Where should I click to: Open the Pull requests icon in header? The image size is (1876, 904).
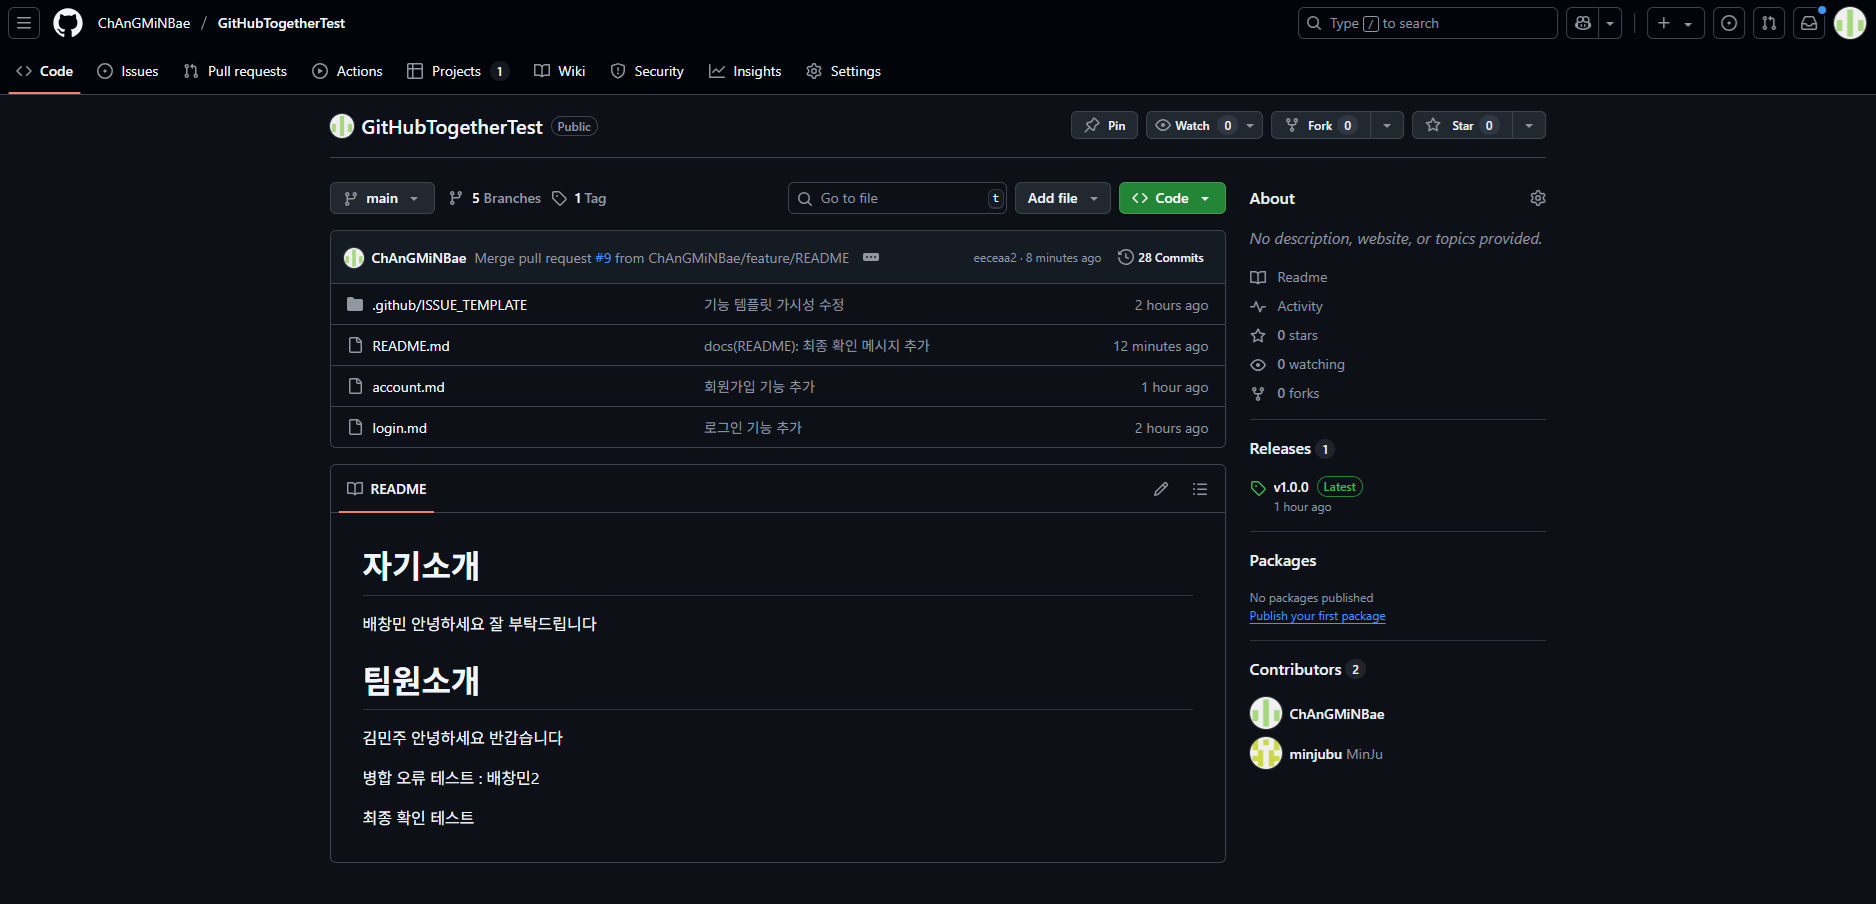[x=1769, y=23]
